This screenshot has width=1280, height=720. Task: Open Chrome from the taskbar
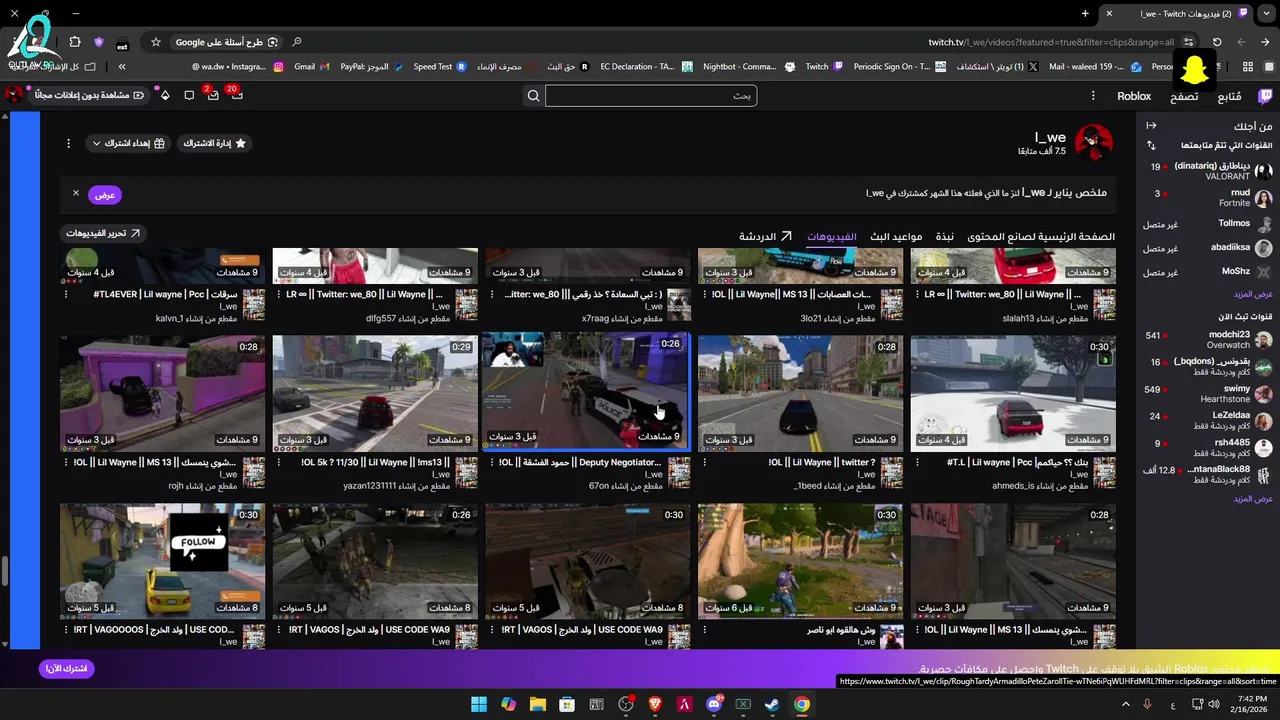coord(802,704)
